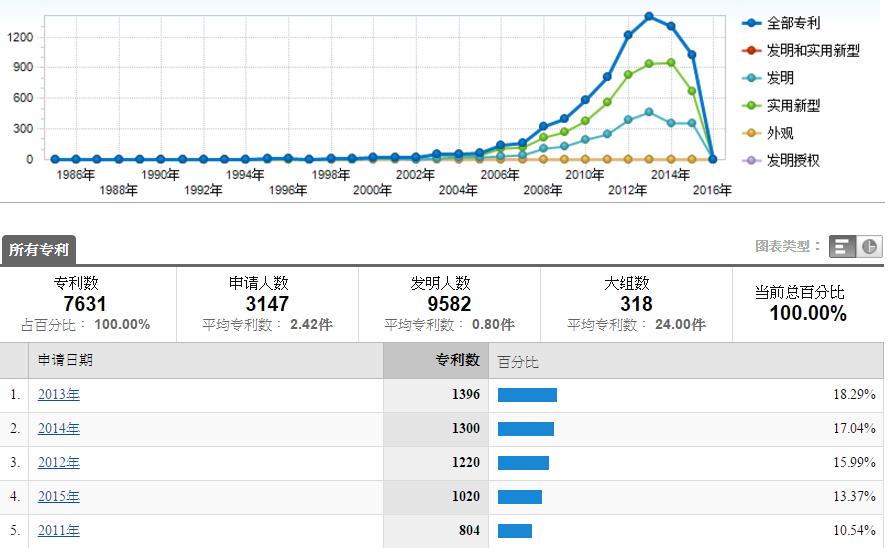Click the 申请人数 value 3147
Image resolution: width=889 pixels, height=548 pixels.
[x=267, y=304]
